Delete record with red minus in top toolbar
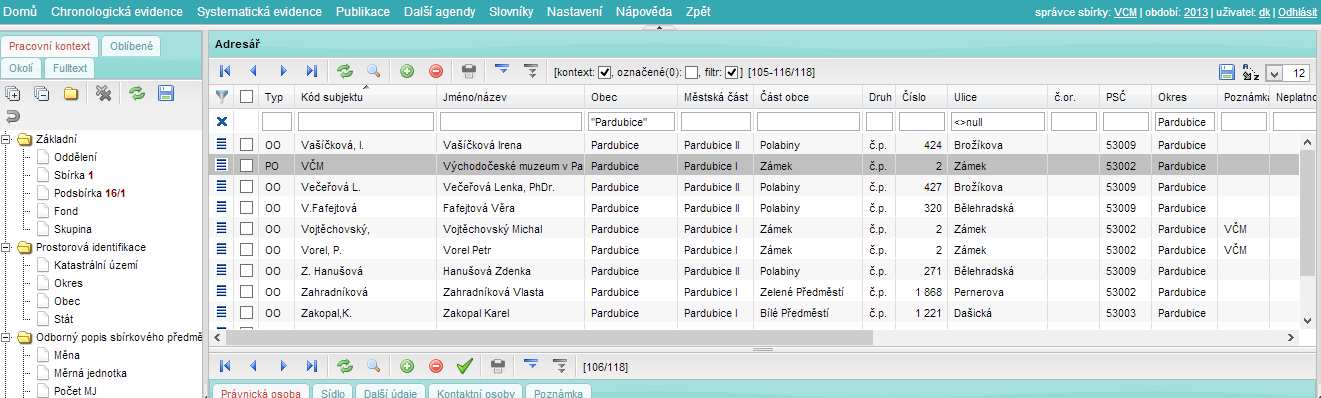The image size is (1321, 398). [435, 72]
